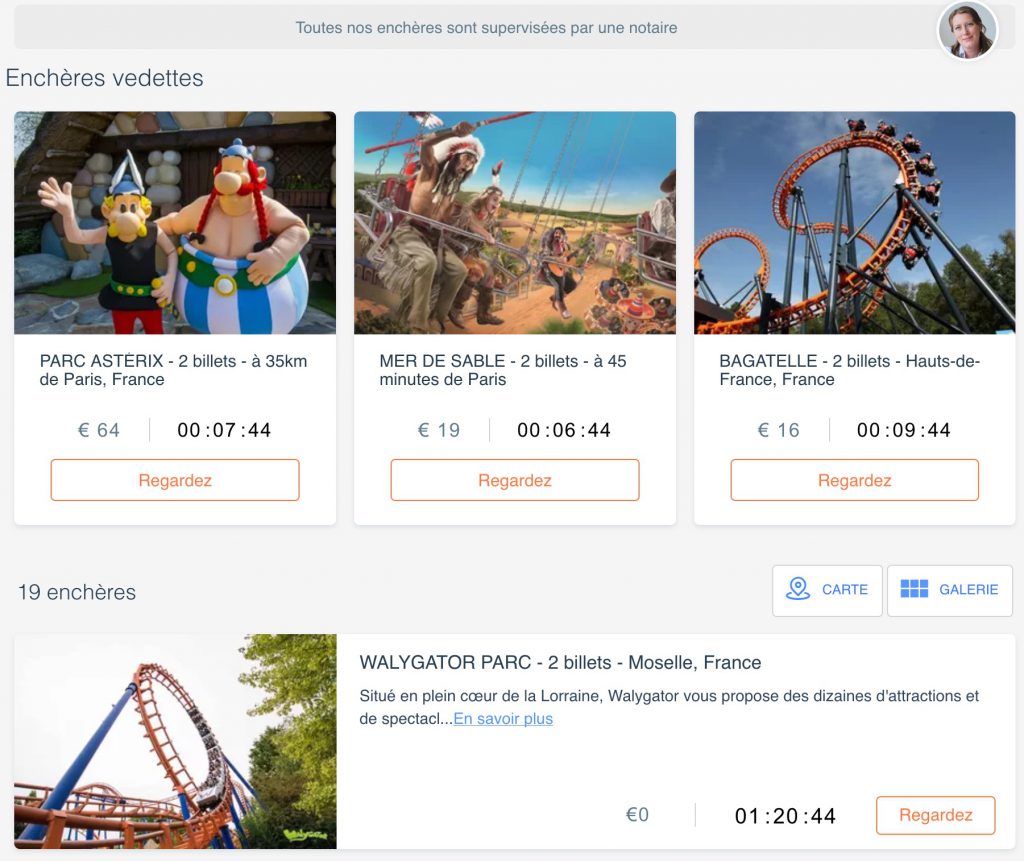1024x861 pixels.
Task: Click the 00:09:44 countdown timer
Action: coord(903,430)
